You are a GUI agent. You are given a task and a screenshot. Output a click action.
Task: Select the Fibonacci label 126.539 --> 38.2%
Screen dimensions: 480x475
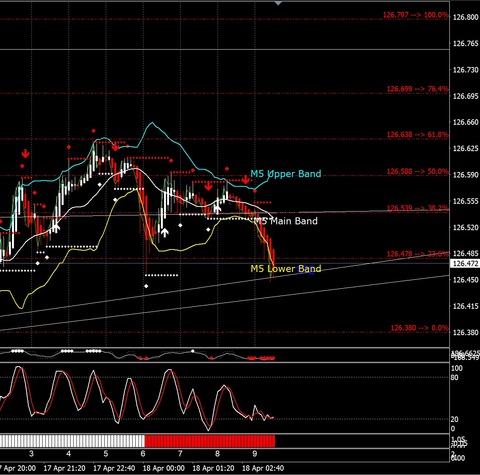(417, 208)
